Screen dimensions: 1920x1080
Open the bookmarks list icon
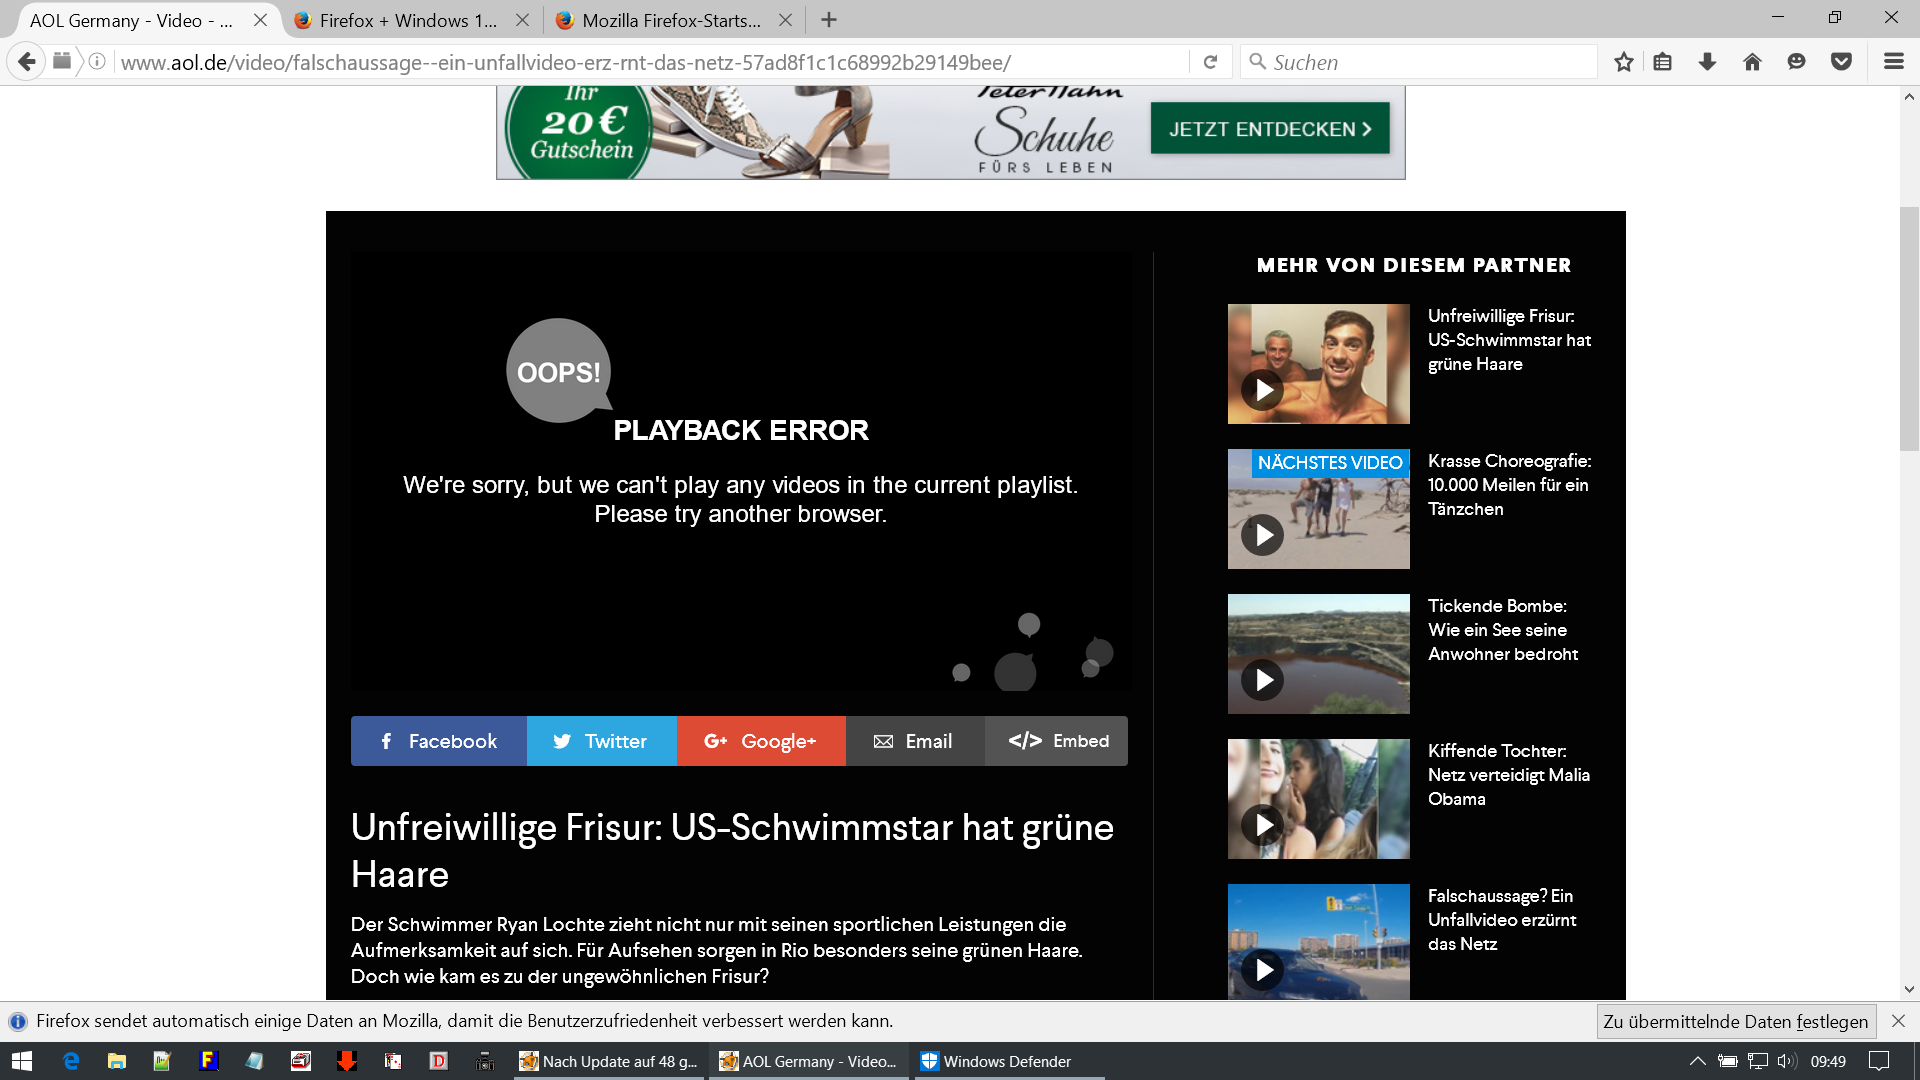point(1662,62)
